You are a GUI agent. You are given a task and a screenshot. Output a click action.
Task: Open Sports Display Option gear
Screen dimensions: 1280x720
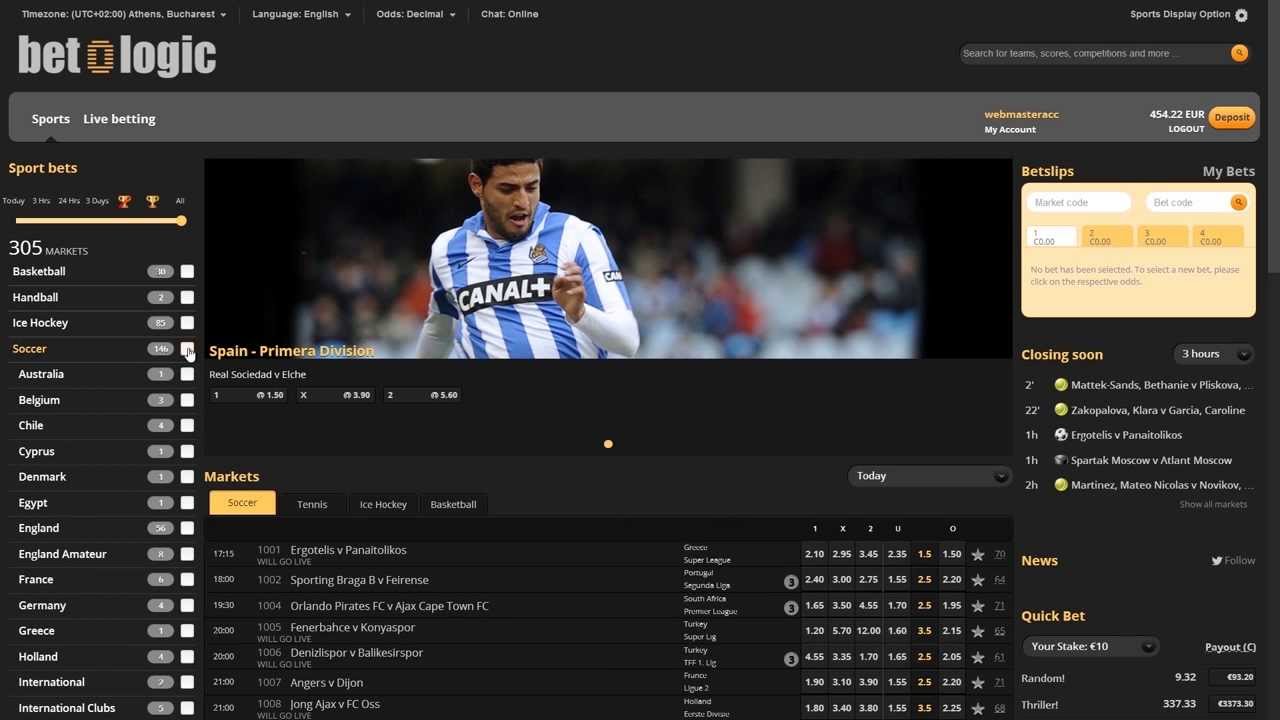pyautogui.click(x=1241, y=15)
